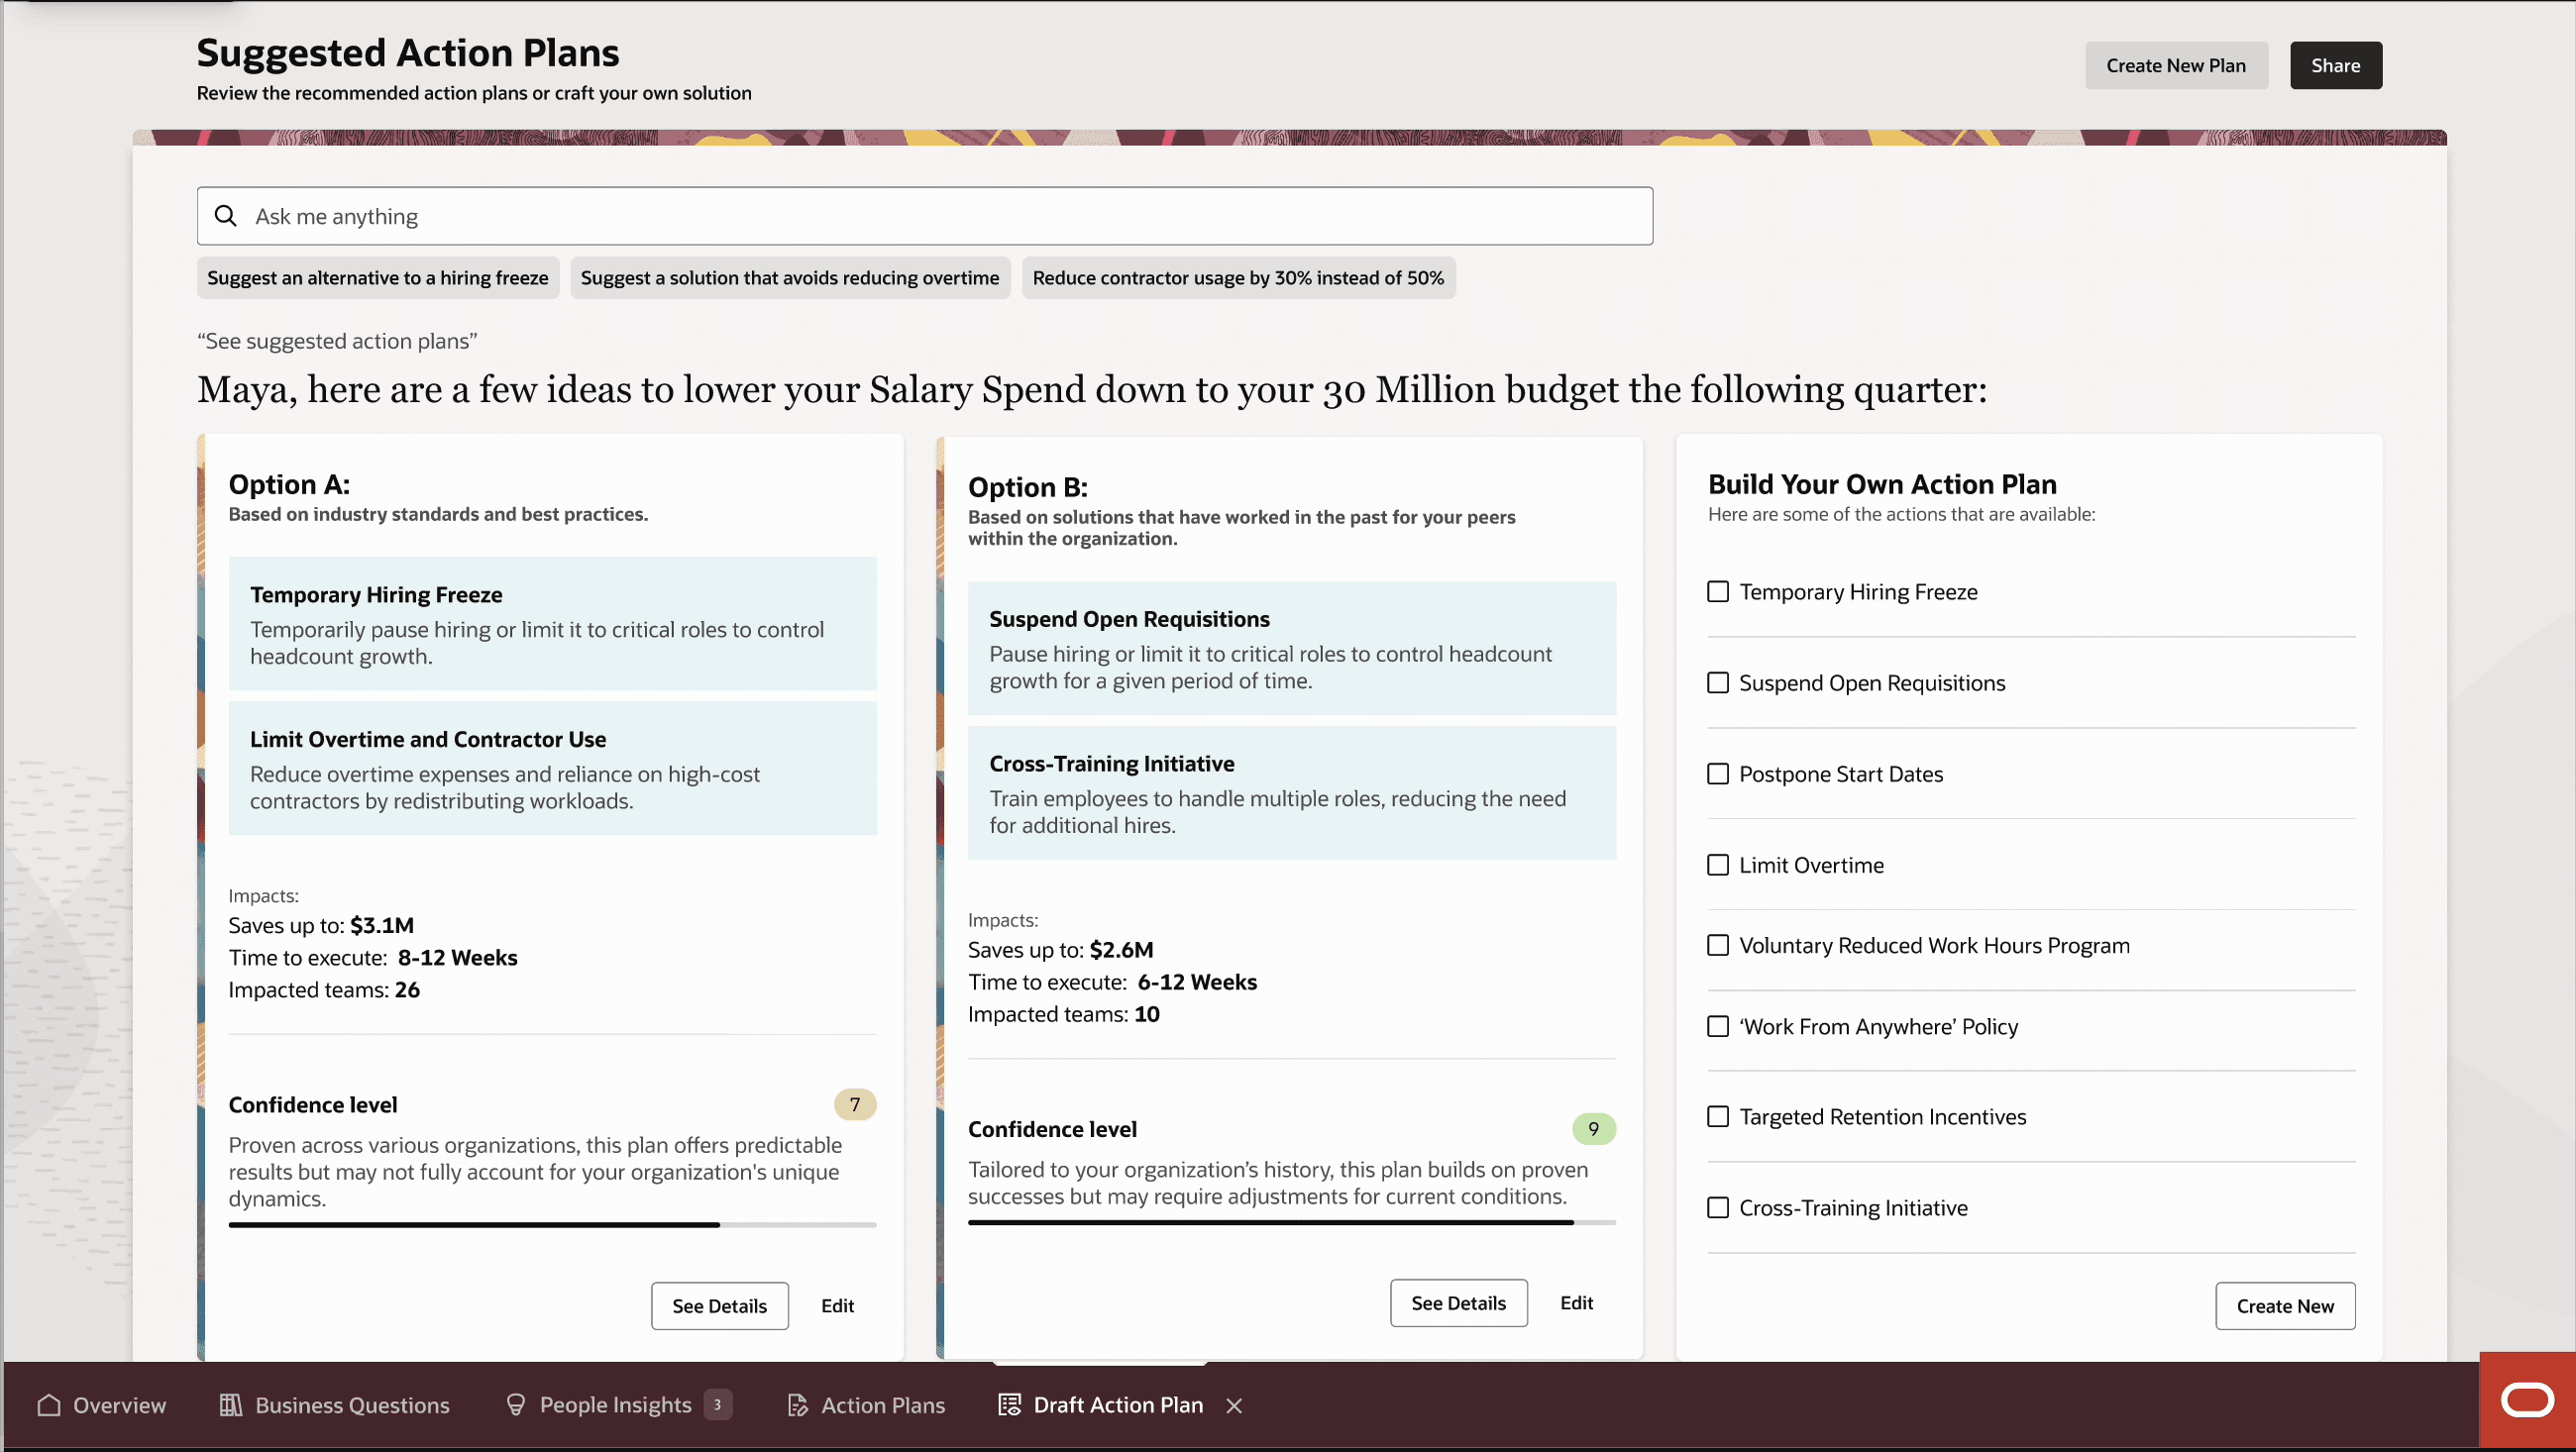Click Edit link under Option B
This screenshot has height=1452, width=2576.
coord(1577,1303)
